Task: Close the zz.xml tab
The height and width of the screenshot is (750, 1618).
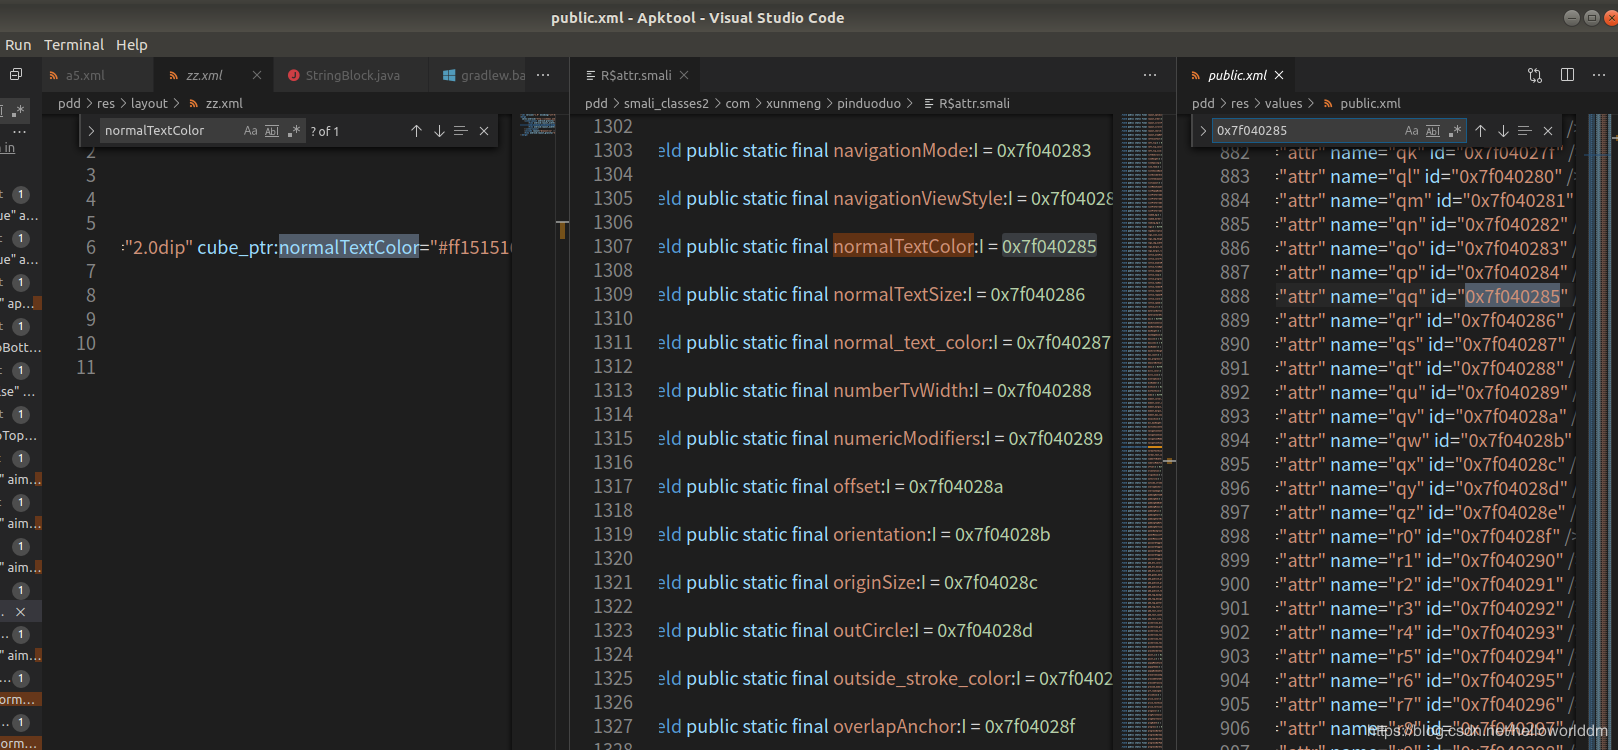Action: pyautogui.click(x=257, y=75)
